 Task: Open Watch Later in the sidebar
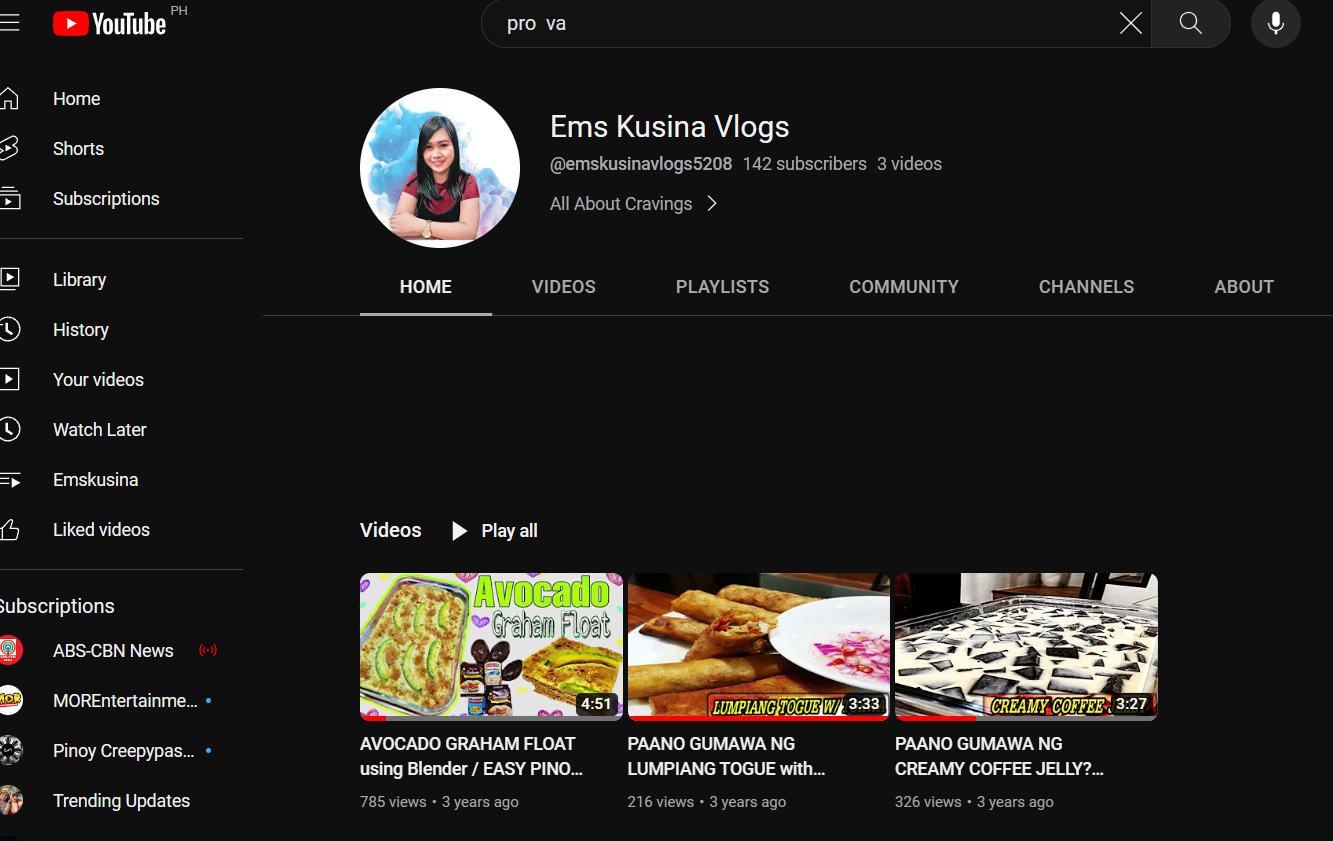click(x=100, y=430)
